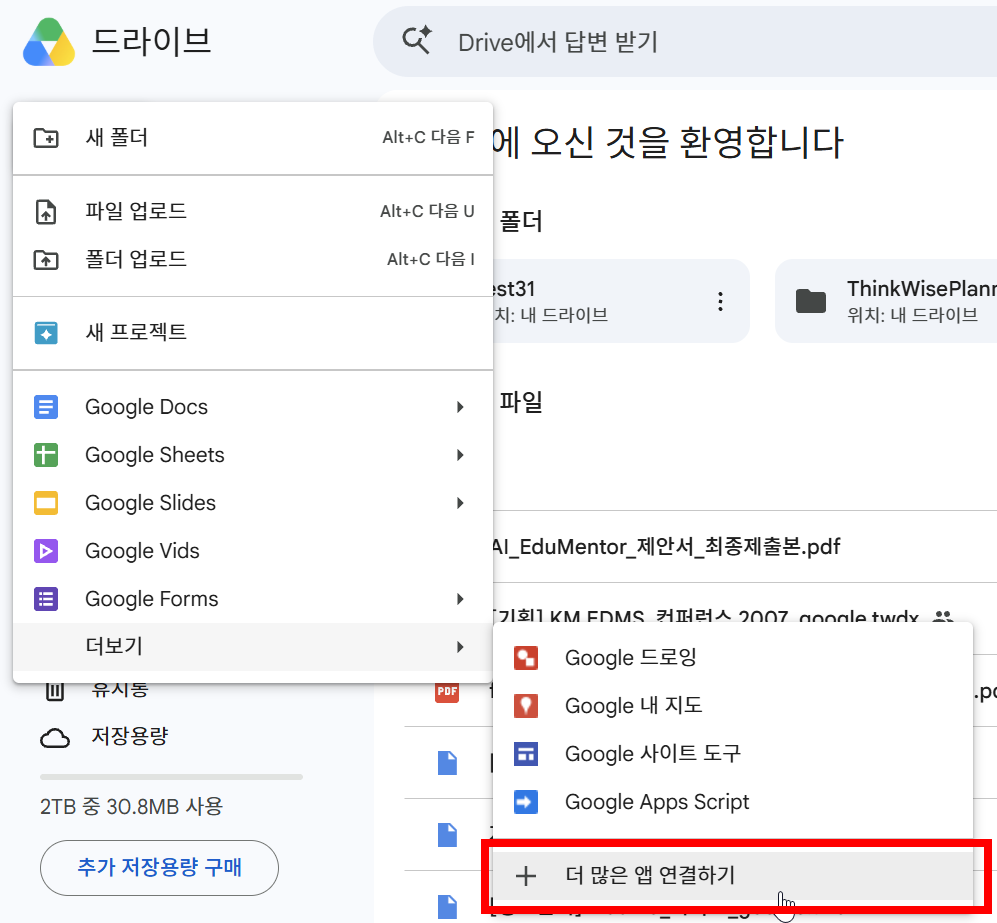The height and width of the screenshot is (923, 997).
Task: Click the Google 사이트 도구 icon
Action: click(526, 754)
